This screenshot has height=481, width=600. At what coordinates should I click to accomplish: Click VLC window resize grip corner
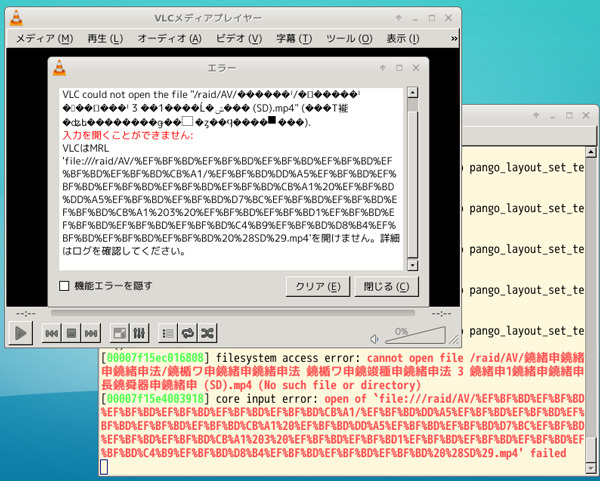click(x=454, y=339)
